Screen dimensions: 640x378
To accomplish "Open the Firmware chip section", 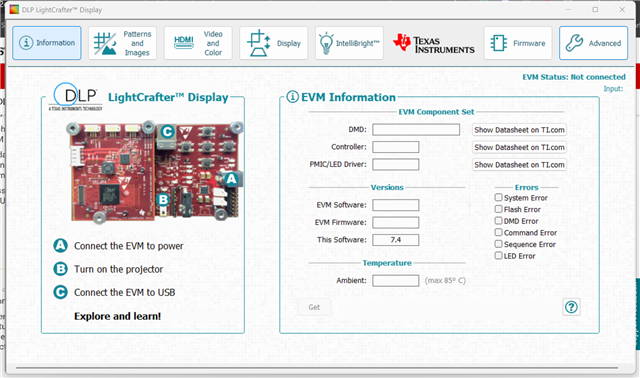I will coord(518,43).
